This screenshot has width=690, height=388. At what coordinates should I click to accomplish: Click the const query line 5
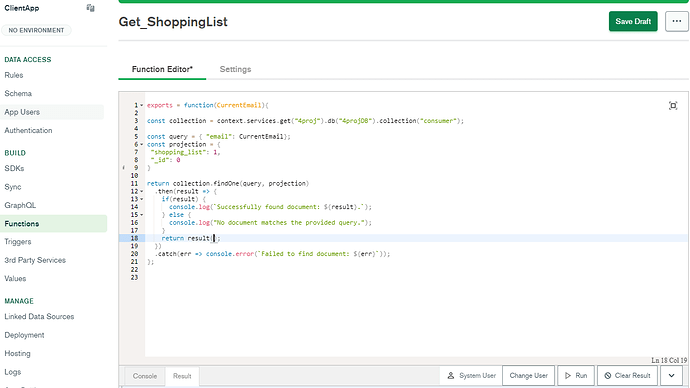(x=219, y=136)
